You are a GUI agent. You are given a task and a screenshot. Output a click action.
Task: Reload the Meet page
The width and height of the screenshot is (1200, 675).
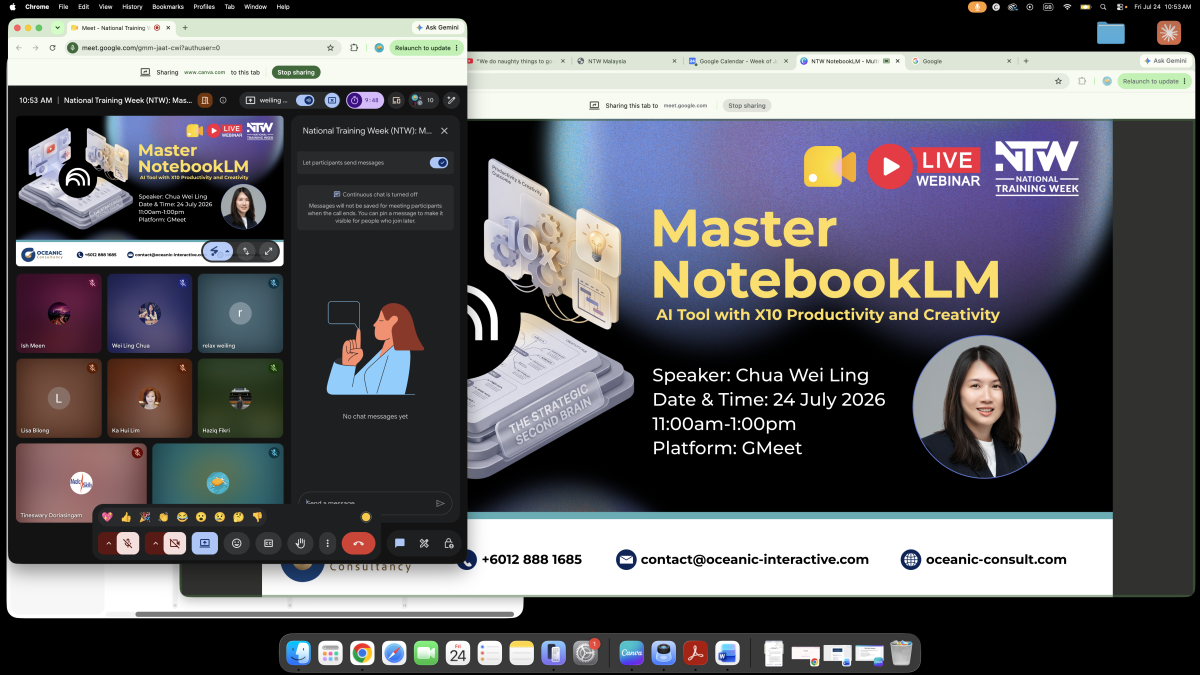click(53, 47)
